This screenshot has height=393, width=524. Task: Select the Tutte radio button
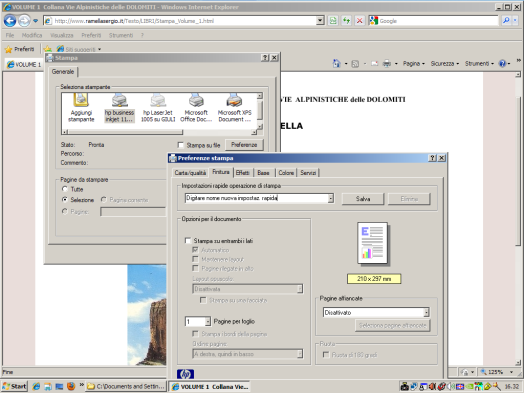pos(65,189)
